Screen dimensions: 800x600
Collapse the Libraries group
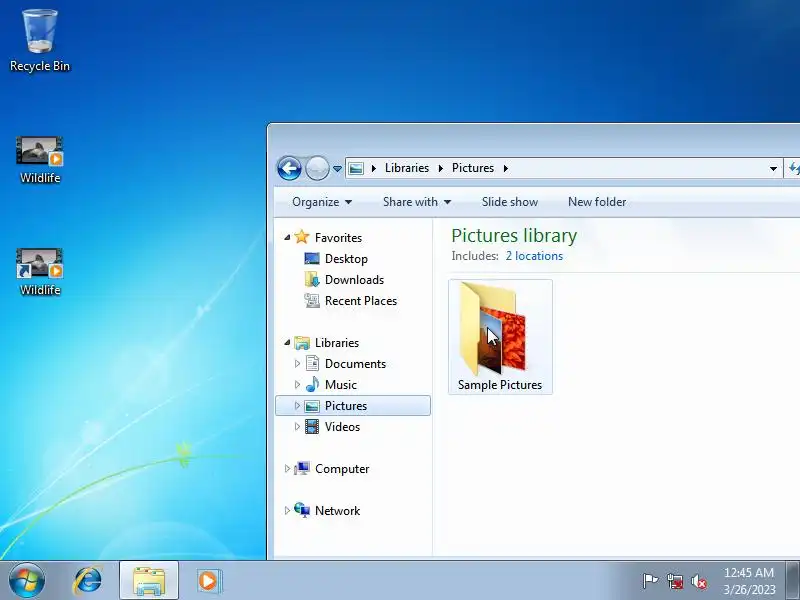click(287, 343)
